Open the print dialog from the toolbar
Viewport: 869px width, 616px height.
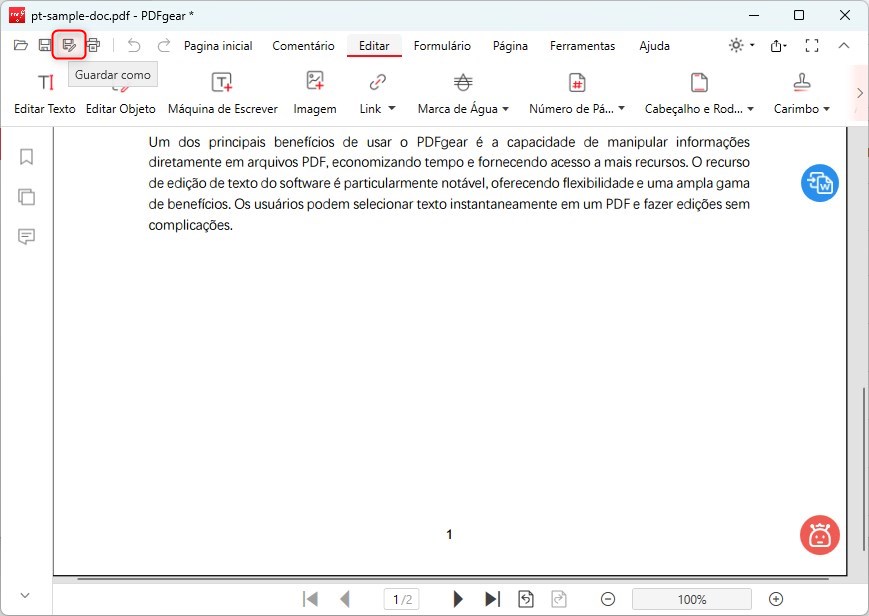(x=93, y=45)
